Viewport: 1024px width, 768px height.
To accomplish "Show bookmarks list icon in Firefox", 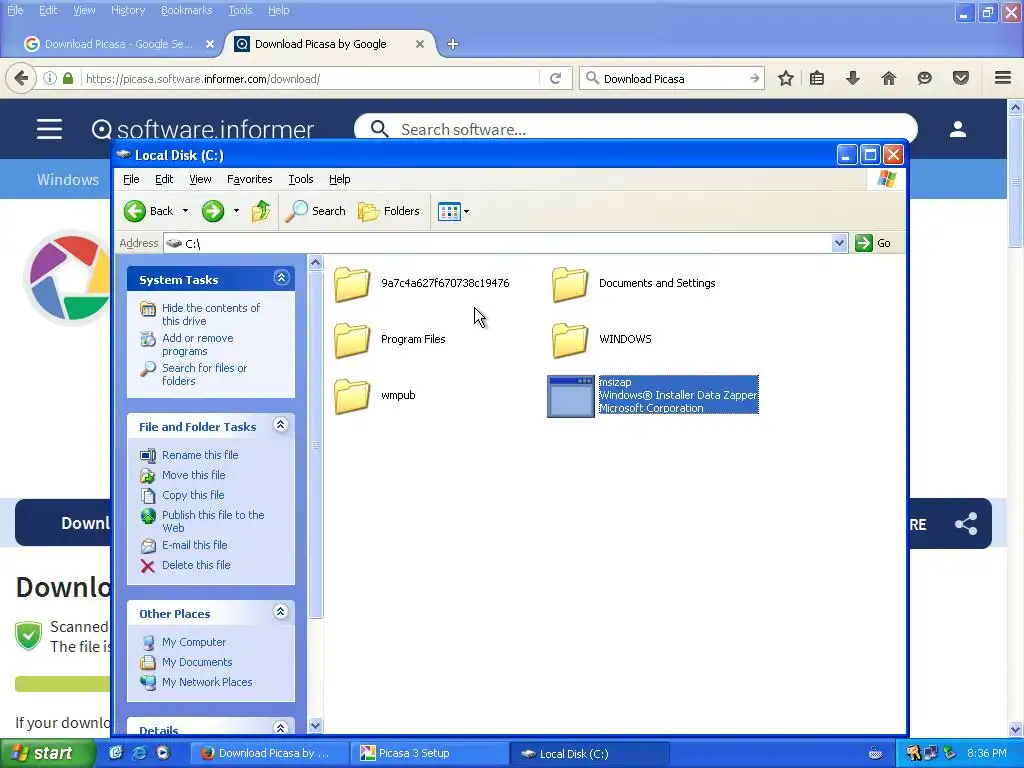I will pyautogui.click(x=817, y=78).
